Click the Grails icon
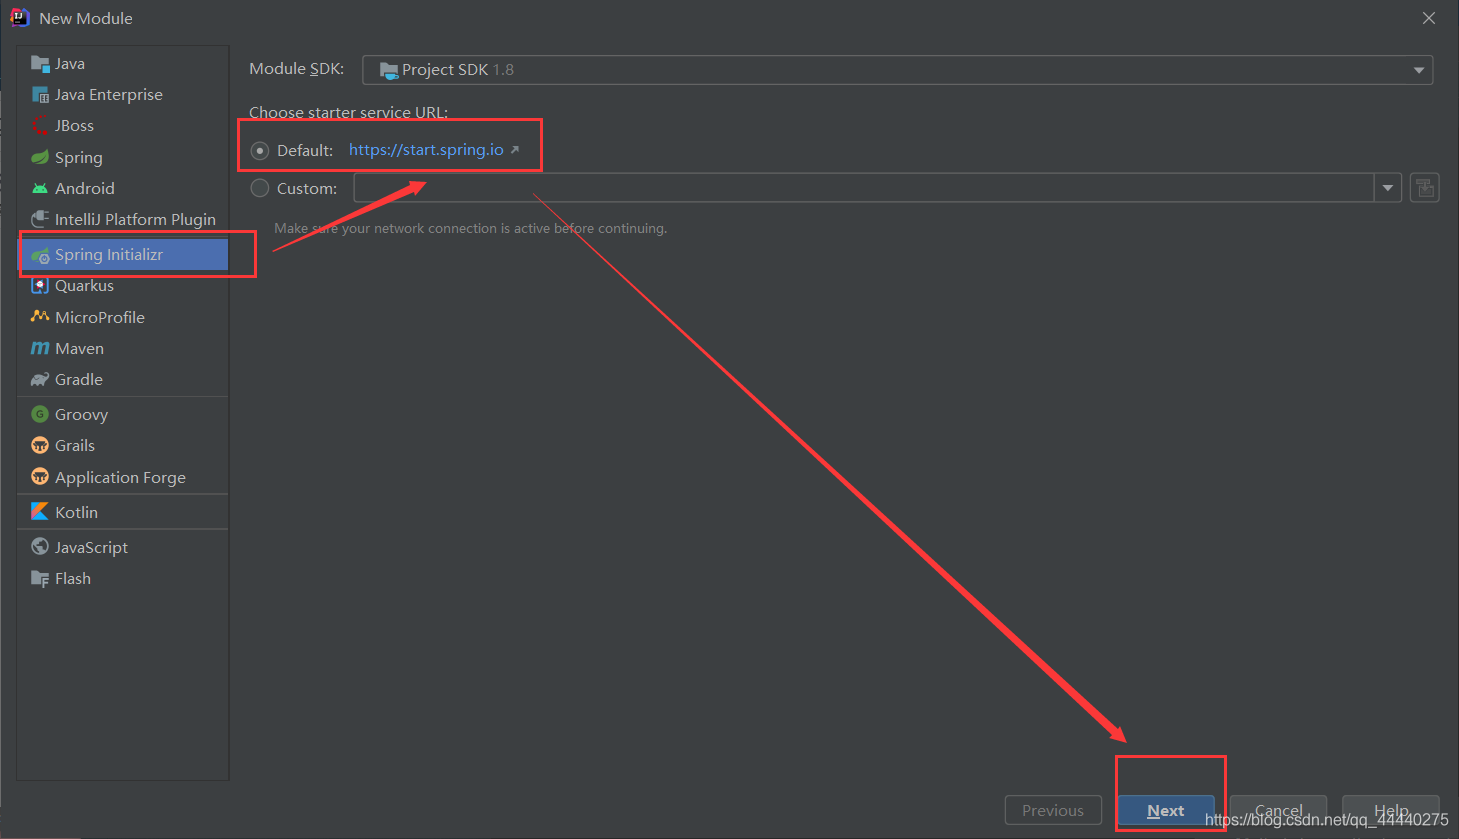1459x839 pixels. click(40, 445)
